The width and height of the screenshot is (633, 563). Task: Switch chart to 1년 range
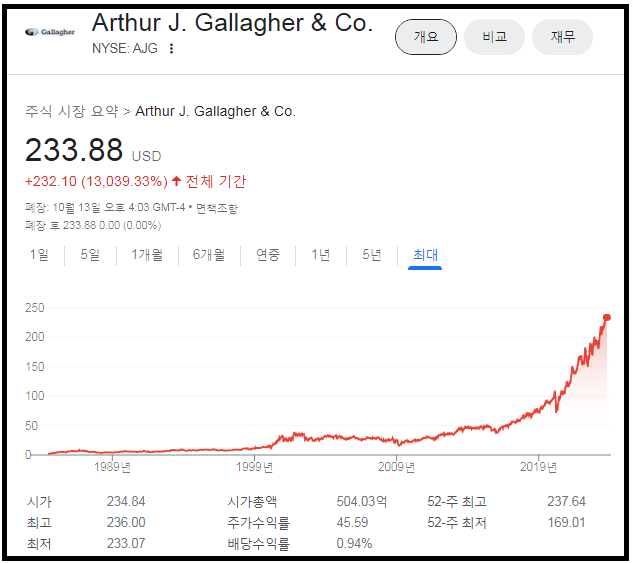321,255
